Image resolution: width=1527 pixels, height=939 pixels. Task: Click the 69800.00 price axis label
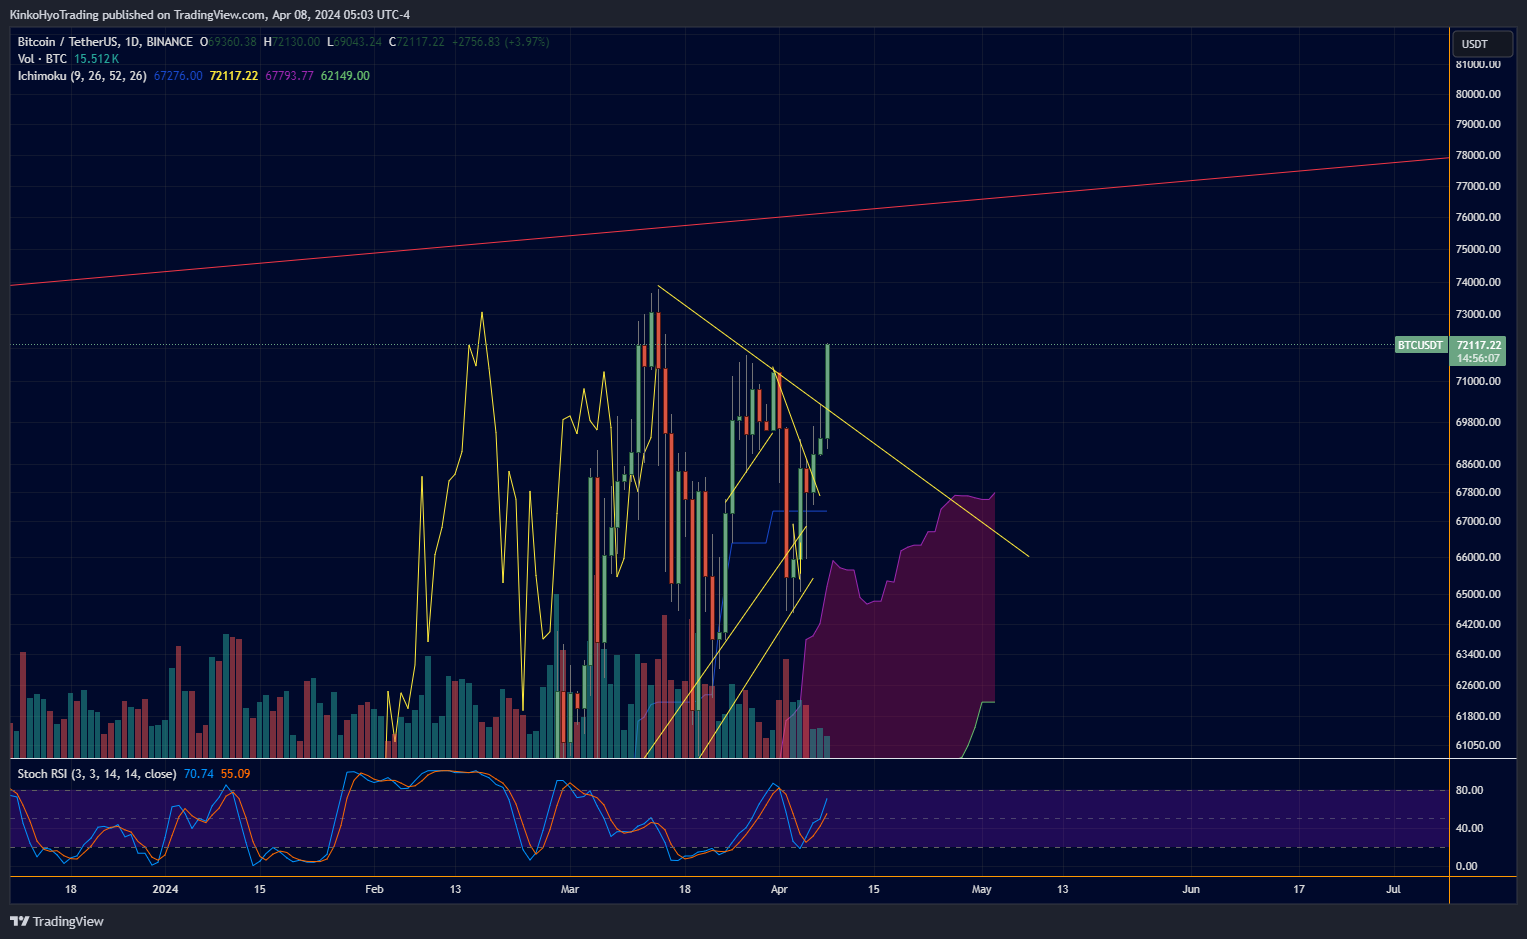click(1478, 422)
